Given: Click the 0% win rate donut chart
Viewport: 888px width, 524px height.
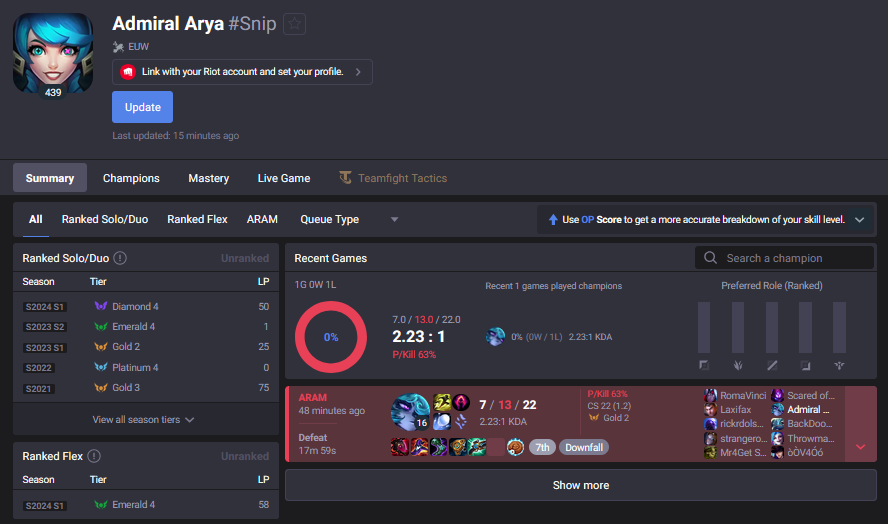Looking at the screenshot, I should 331,337.
